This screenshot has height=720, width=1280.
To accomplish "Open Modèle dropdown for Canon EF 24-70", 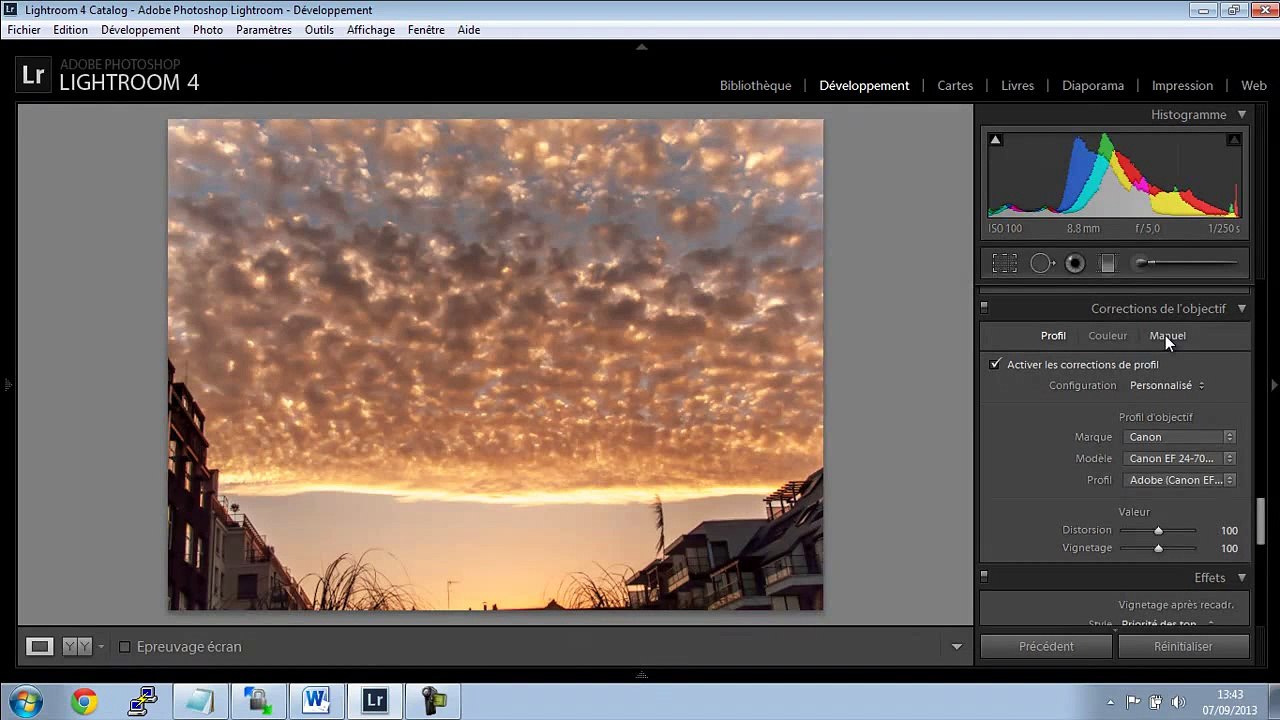I will point(1179,459).
